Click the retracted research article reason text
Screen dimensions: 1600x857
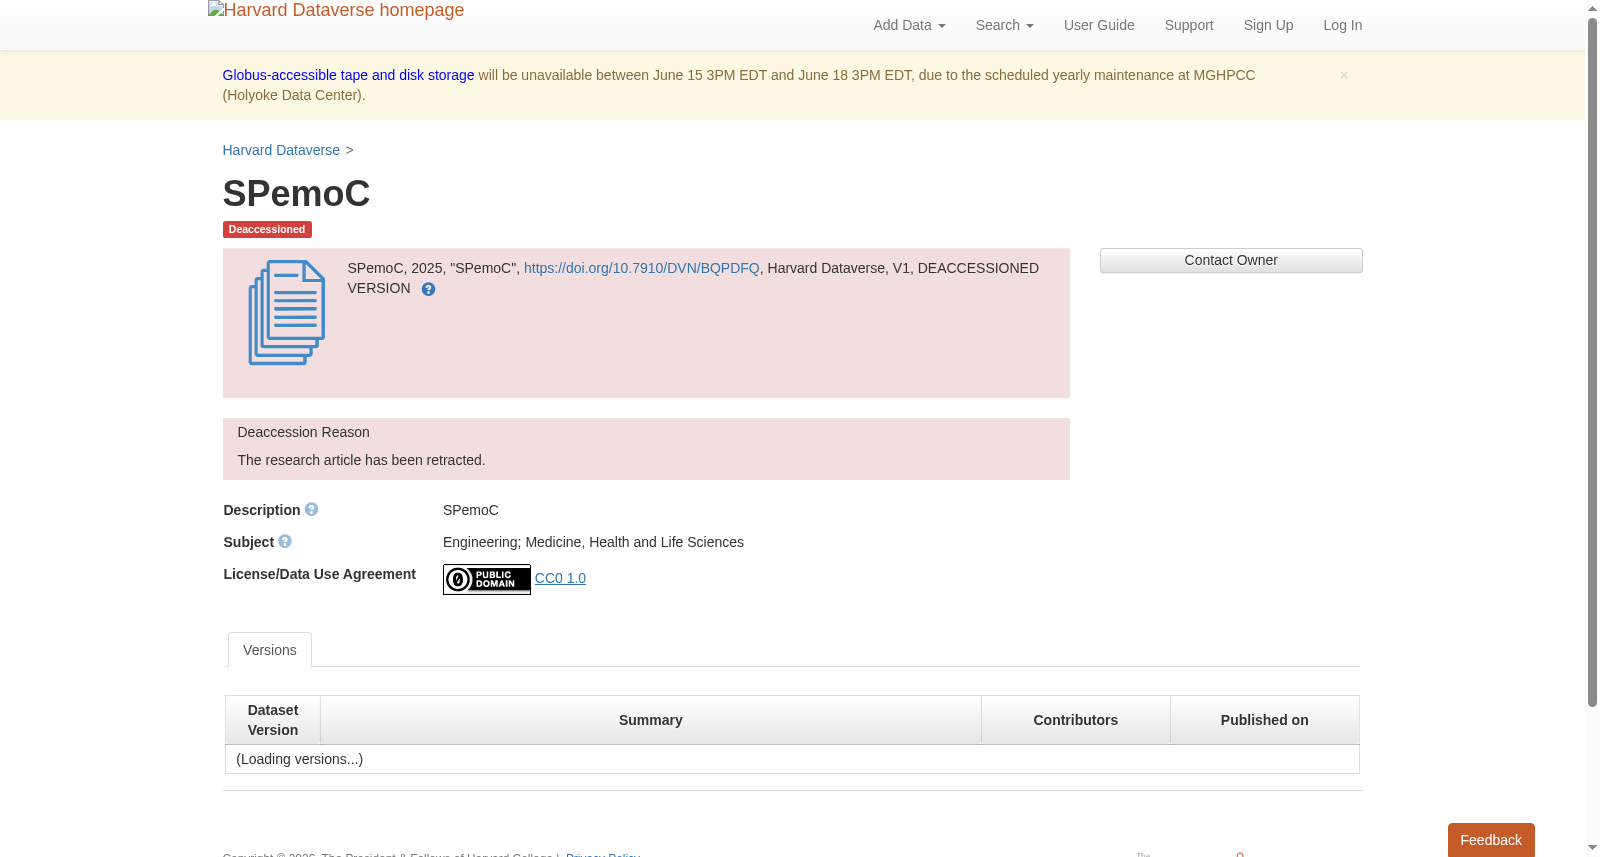click(361, 460)
